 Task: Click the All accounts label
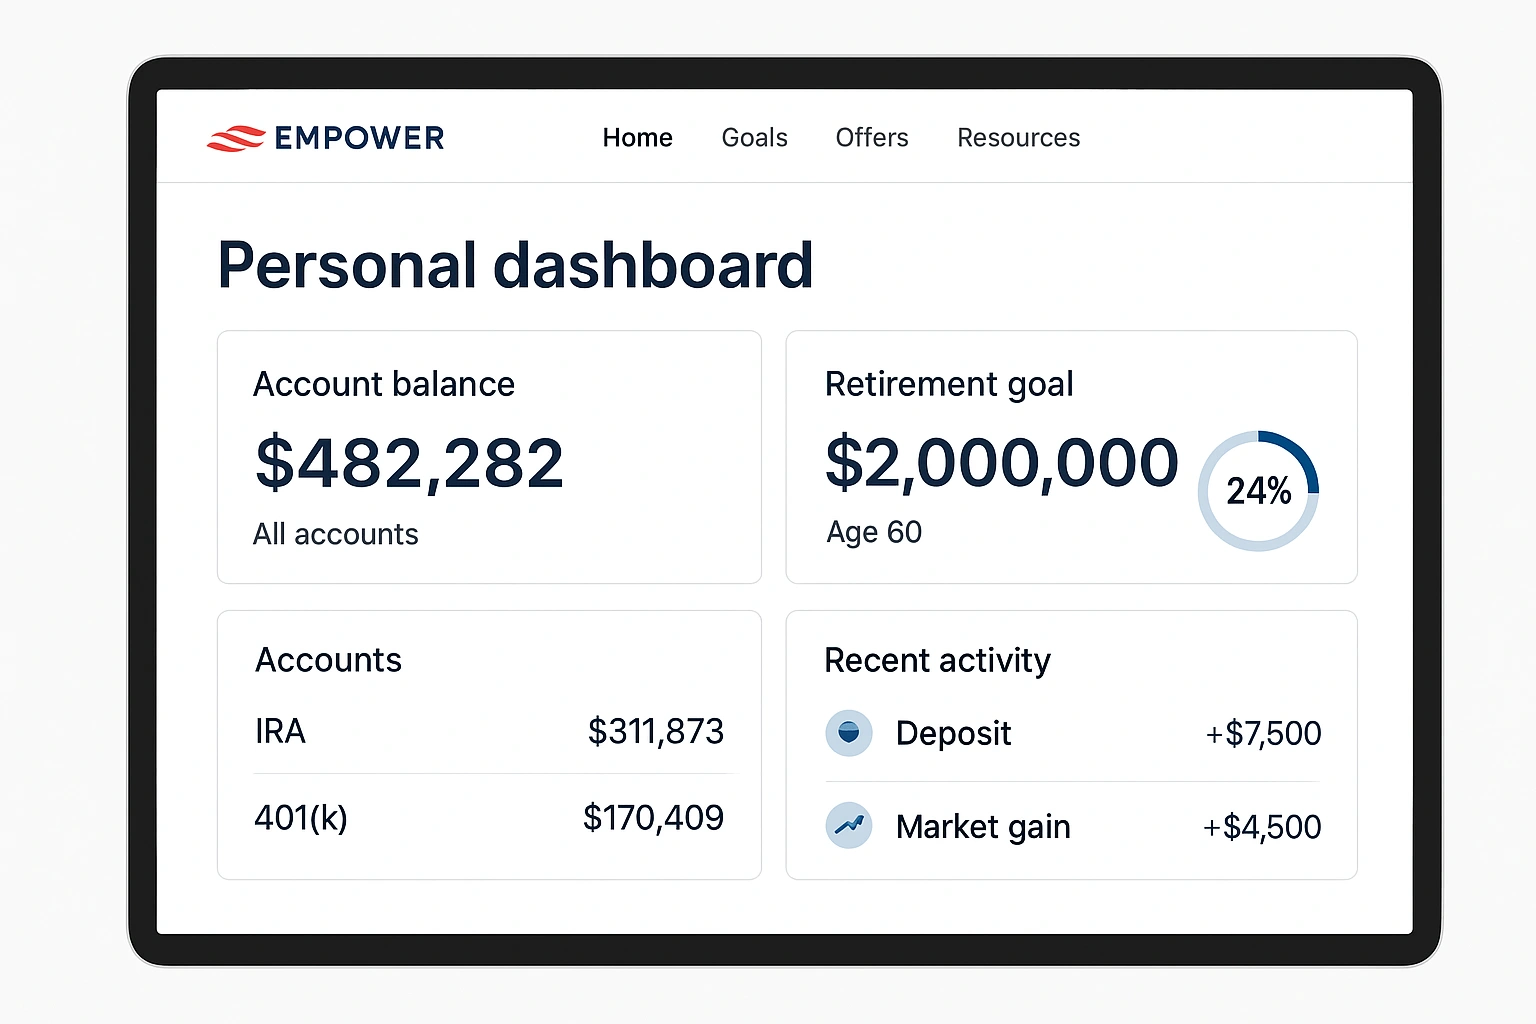335,533
